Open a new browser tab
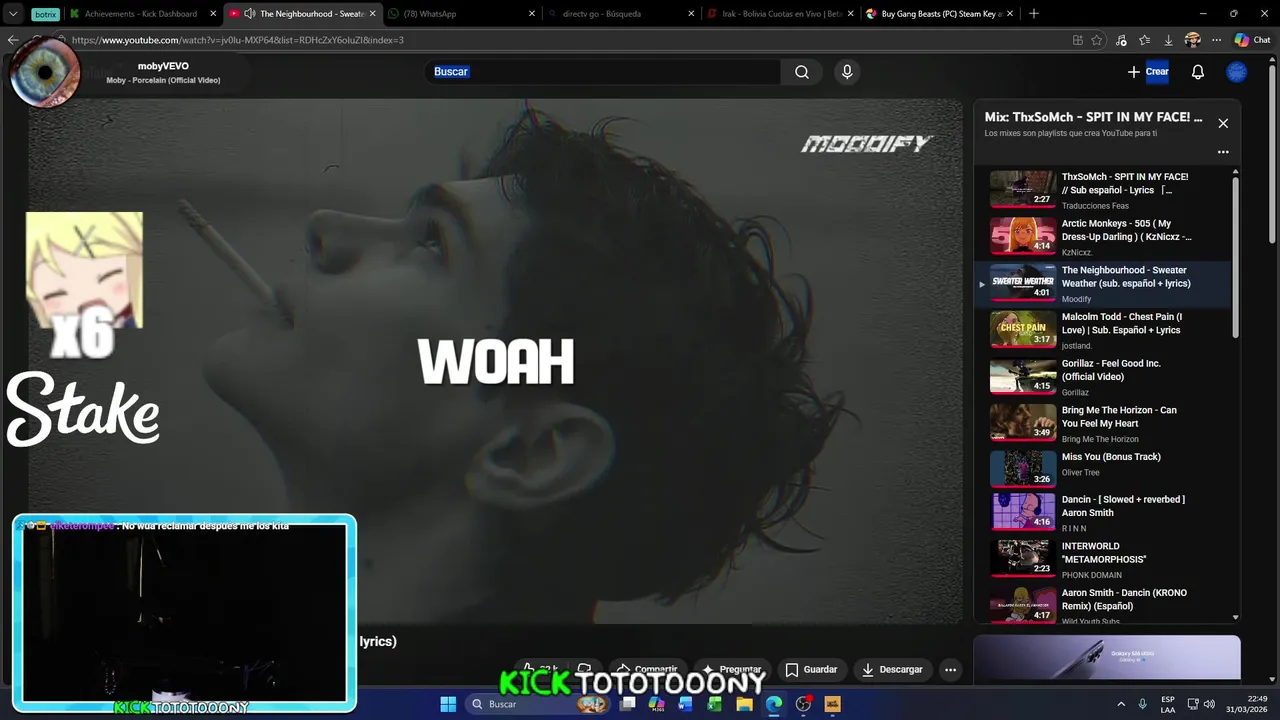This screenshot has width=1280, height=720. 1034,14
